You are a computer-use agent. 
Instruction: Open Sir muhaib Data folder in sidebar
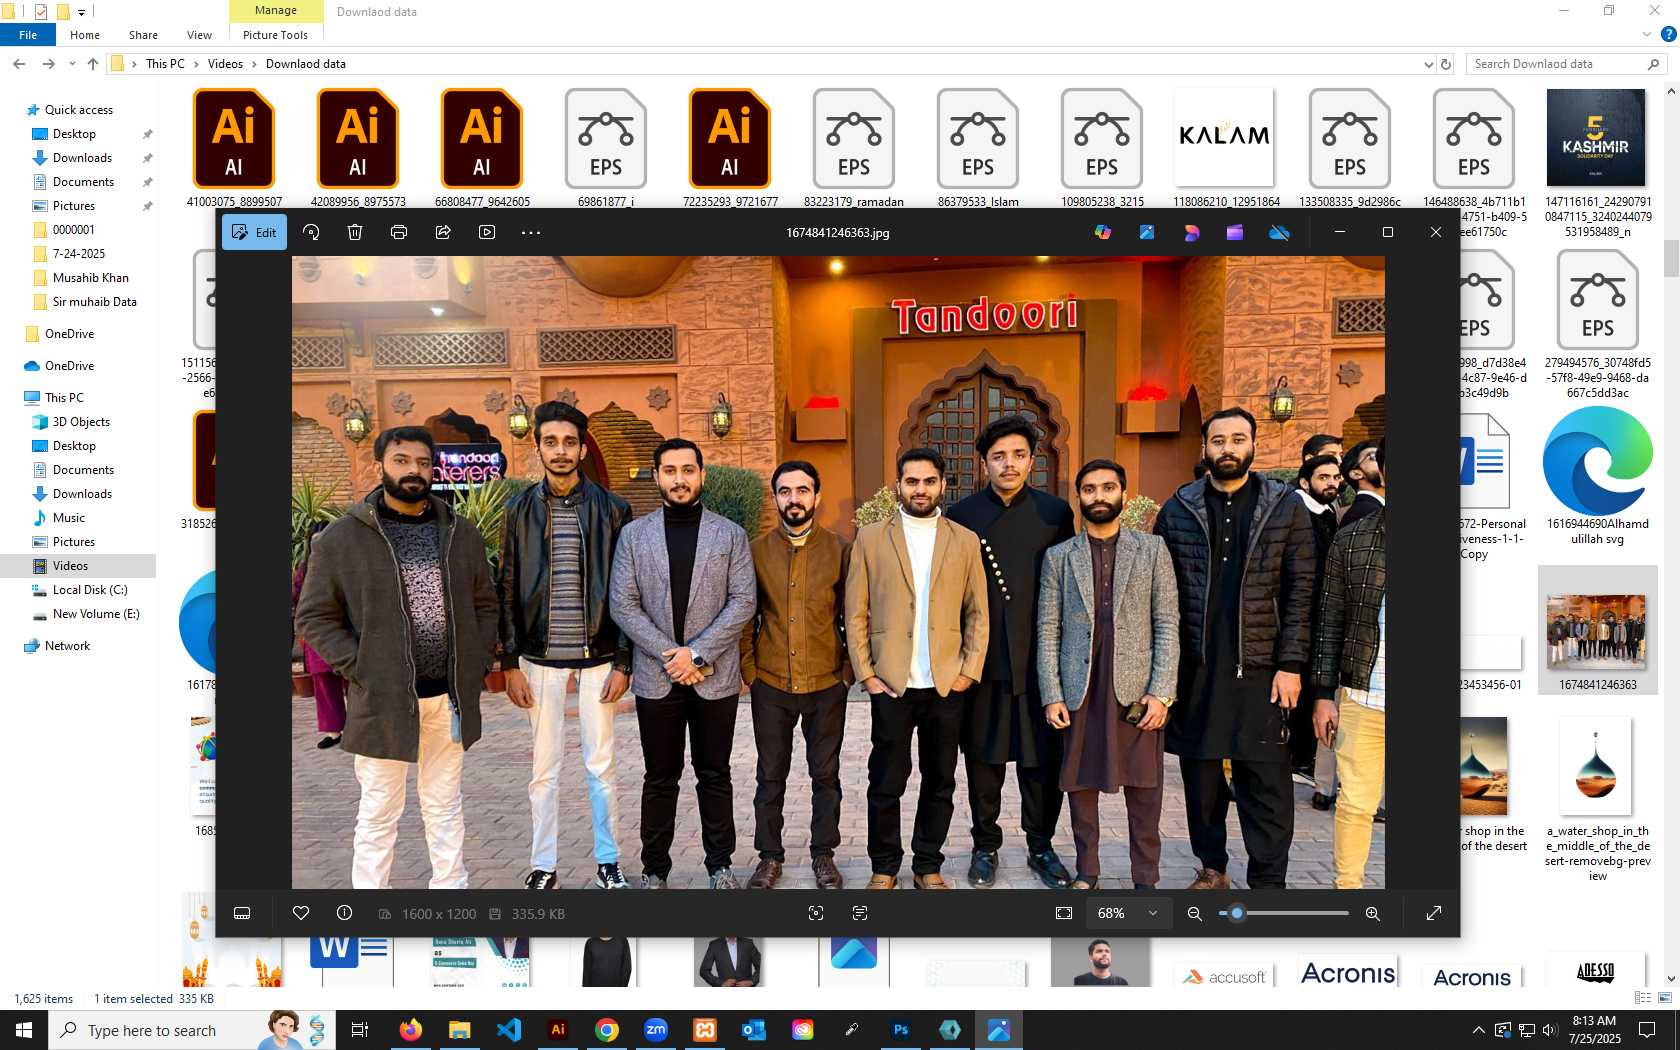pyautogui.click(x=94, y=302)
